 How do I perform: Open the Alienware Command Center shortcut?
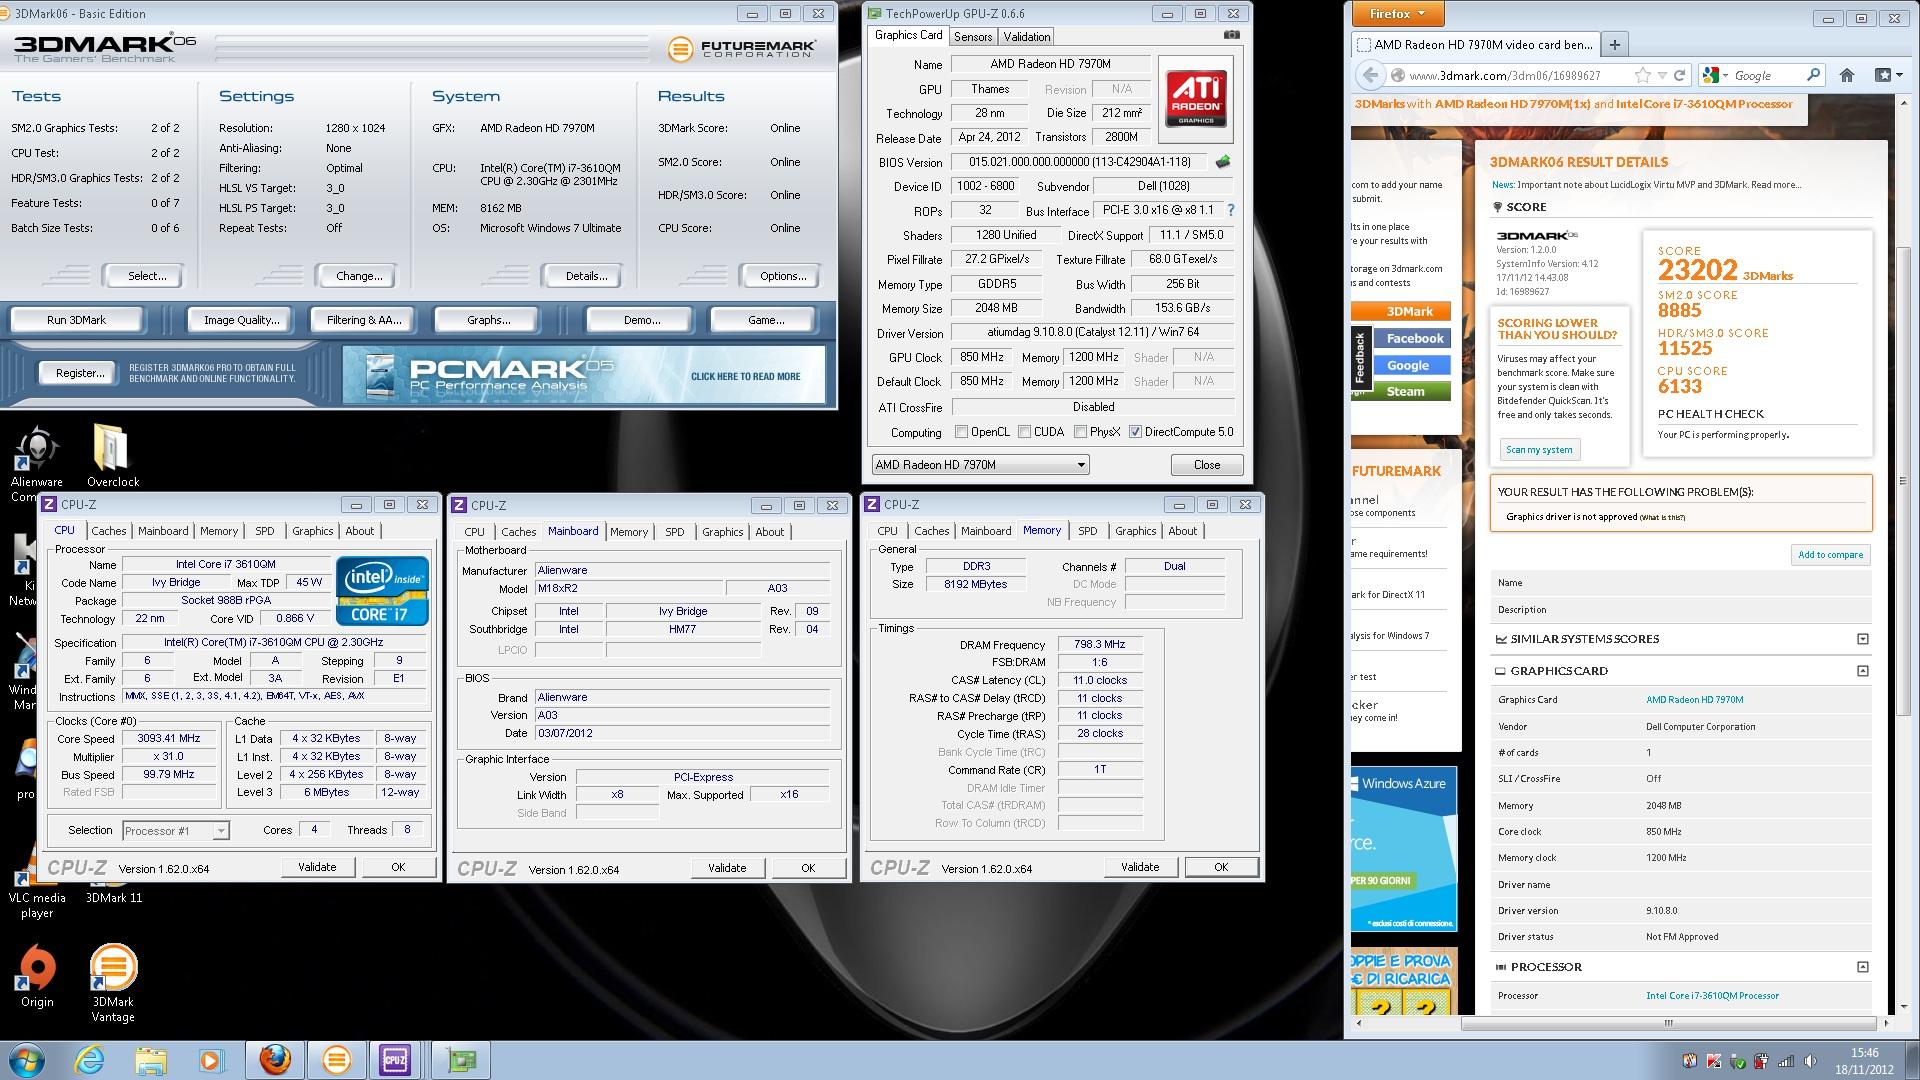click(37, 463)
